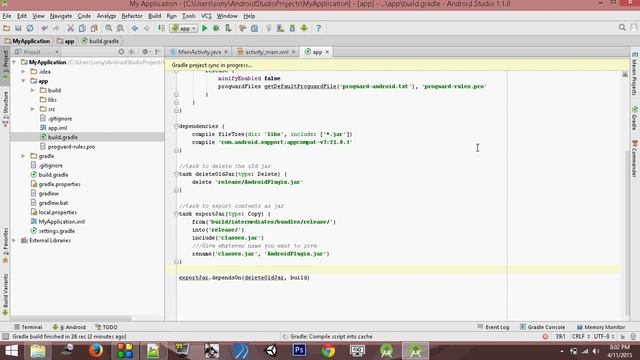This screenshot has height=360, width=640.
Task: Click the Find magnifier icon
Action: click(109, 28)
